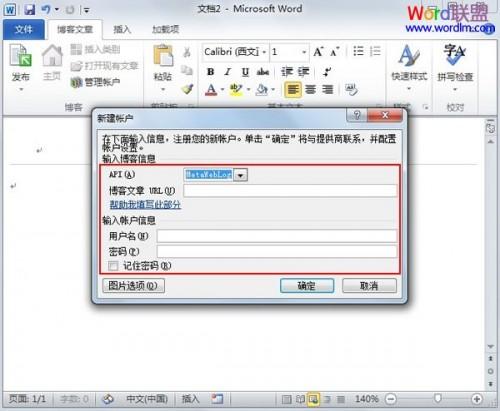The height and width of the screenshot is (411, 500).
Task: Click the Password (密码) input field
Action: pyautogui.click(x=277, y=252)
